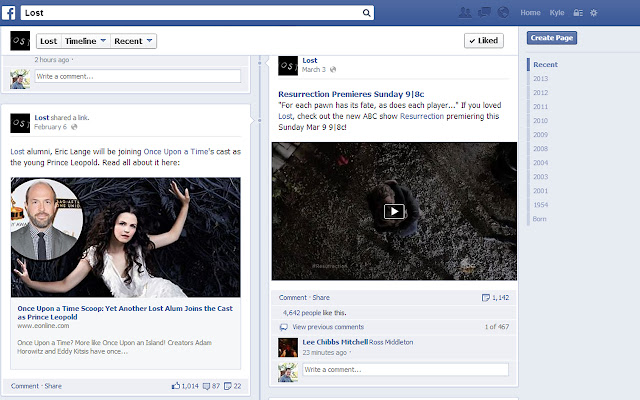
Task: Click Lost avatar on March 3 post
Action: (x=288, y=66)
